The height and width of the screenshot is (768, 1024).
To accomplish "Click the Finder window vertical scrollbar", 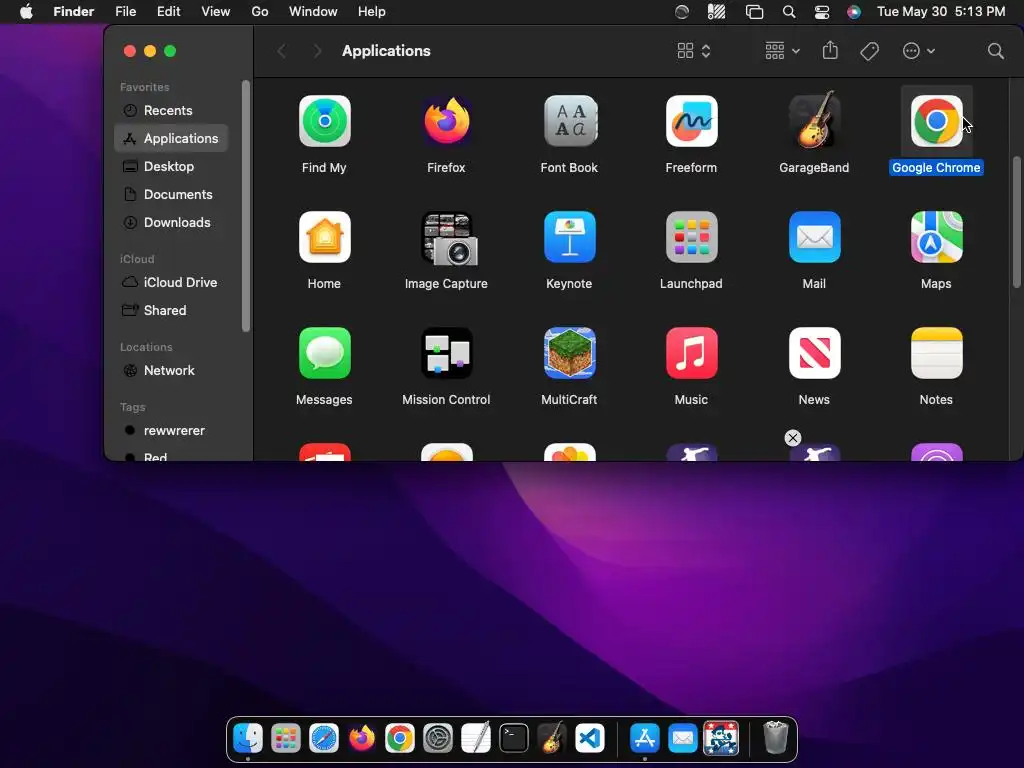I will pos(1016,222).
